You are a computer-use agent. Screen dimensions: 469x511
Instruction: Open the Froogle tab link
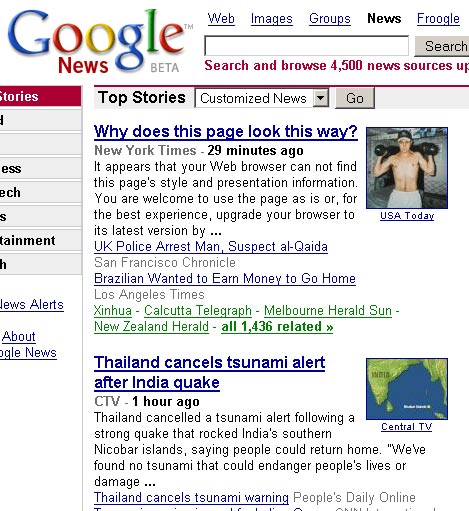pos(438,18)
